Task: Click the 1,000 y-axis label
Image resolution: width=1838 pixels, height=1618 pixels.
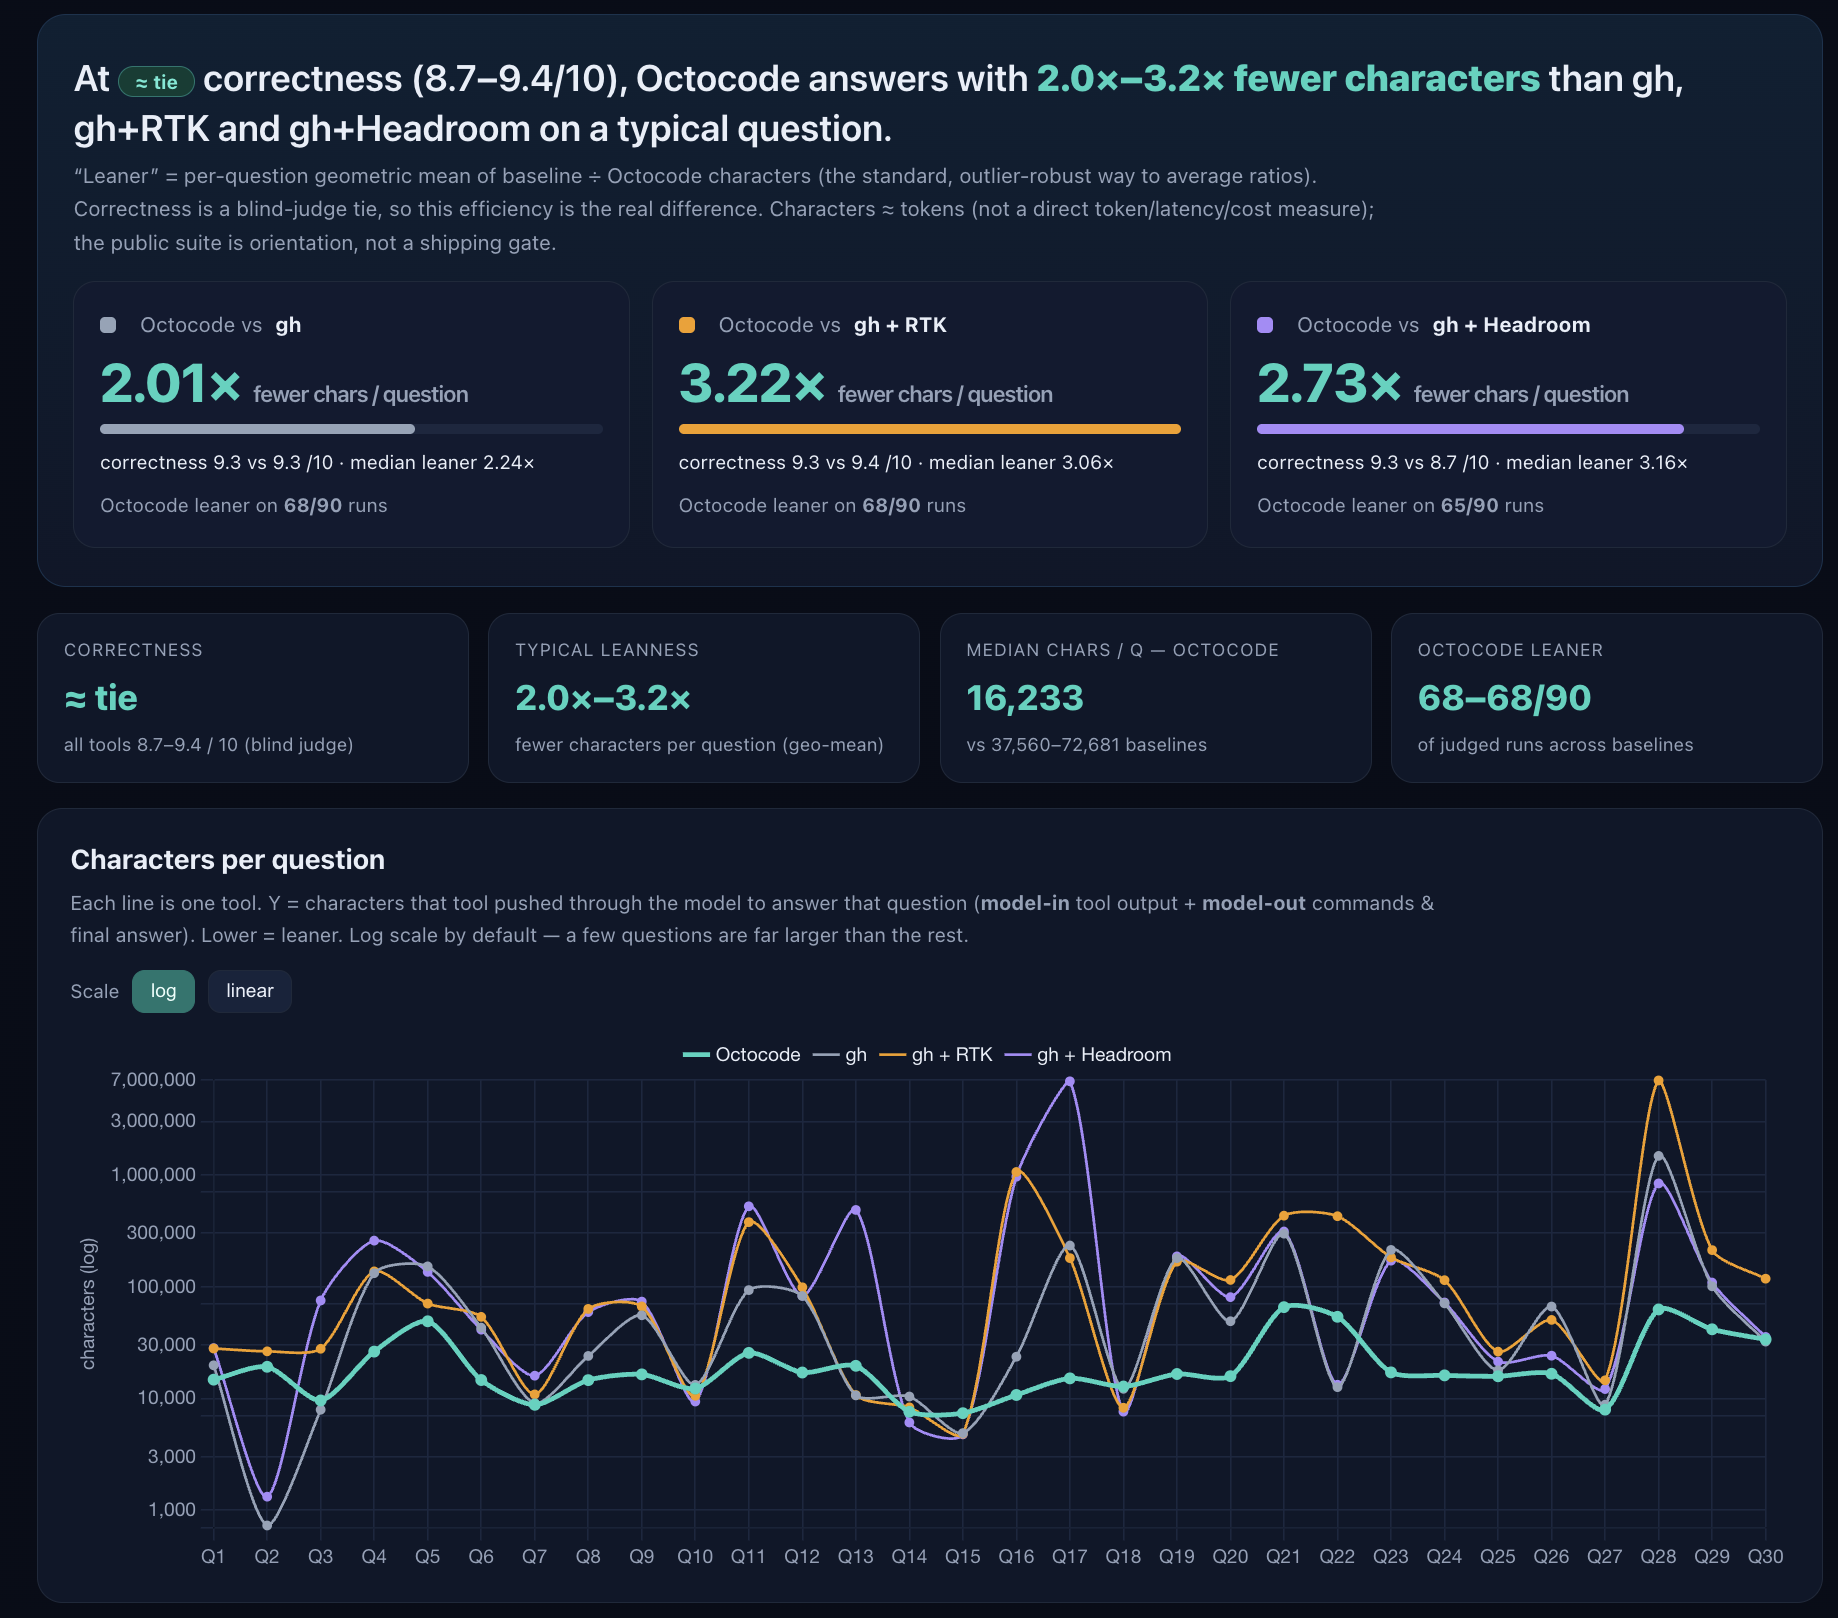Action: (172, 1509)
